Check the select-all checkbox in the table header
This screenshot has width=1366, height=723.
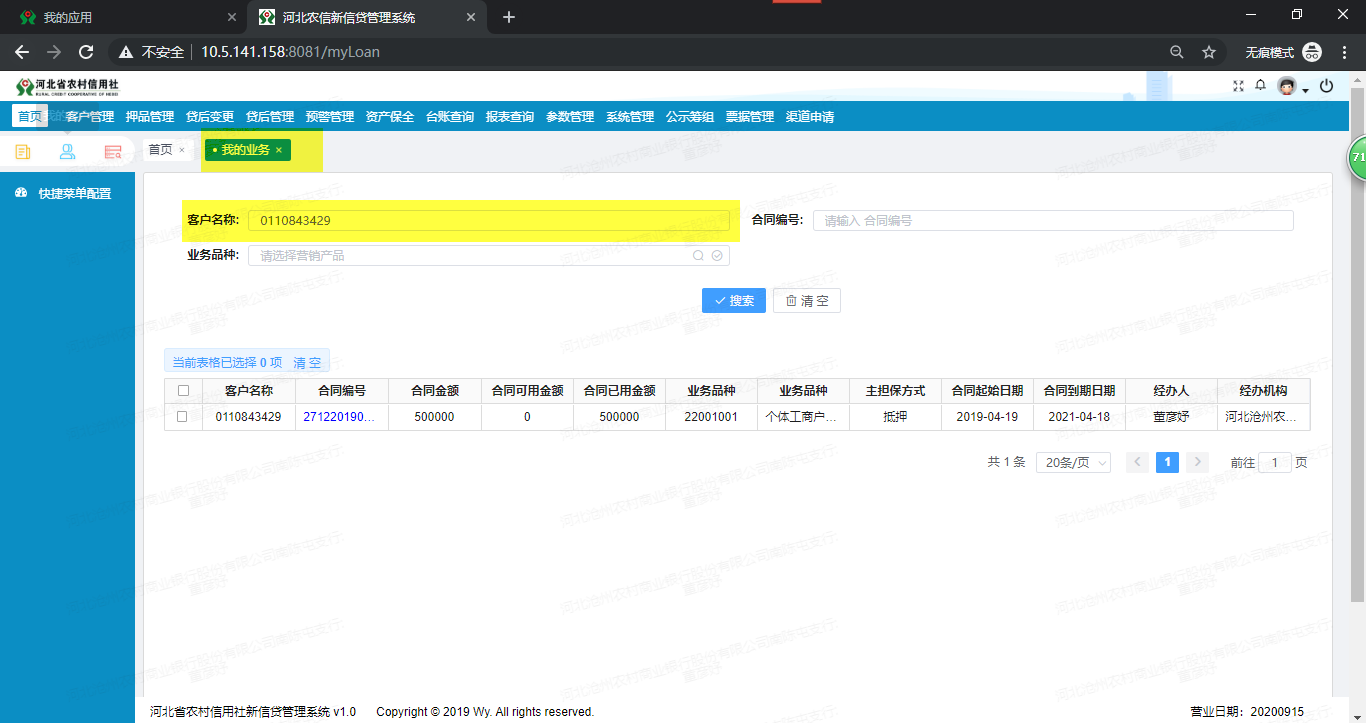point(183,391)
